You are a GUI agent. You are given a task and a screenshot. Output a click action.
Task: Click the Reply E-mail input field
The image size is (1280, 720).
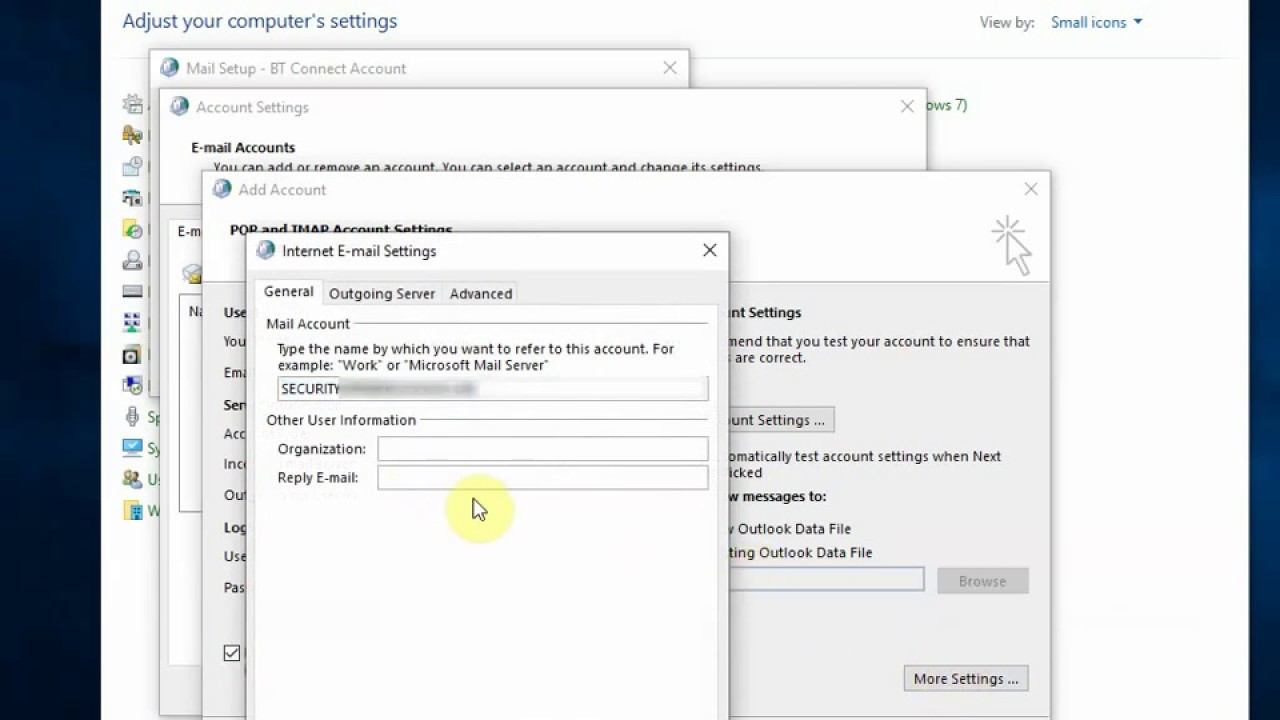click(543, 478)
